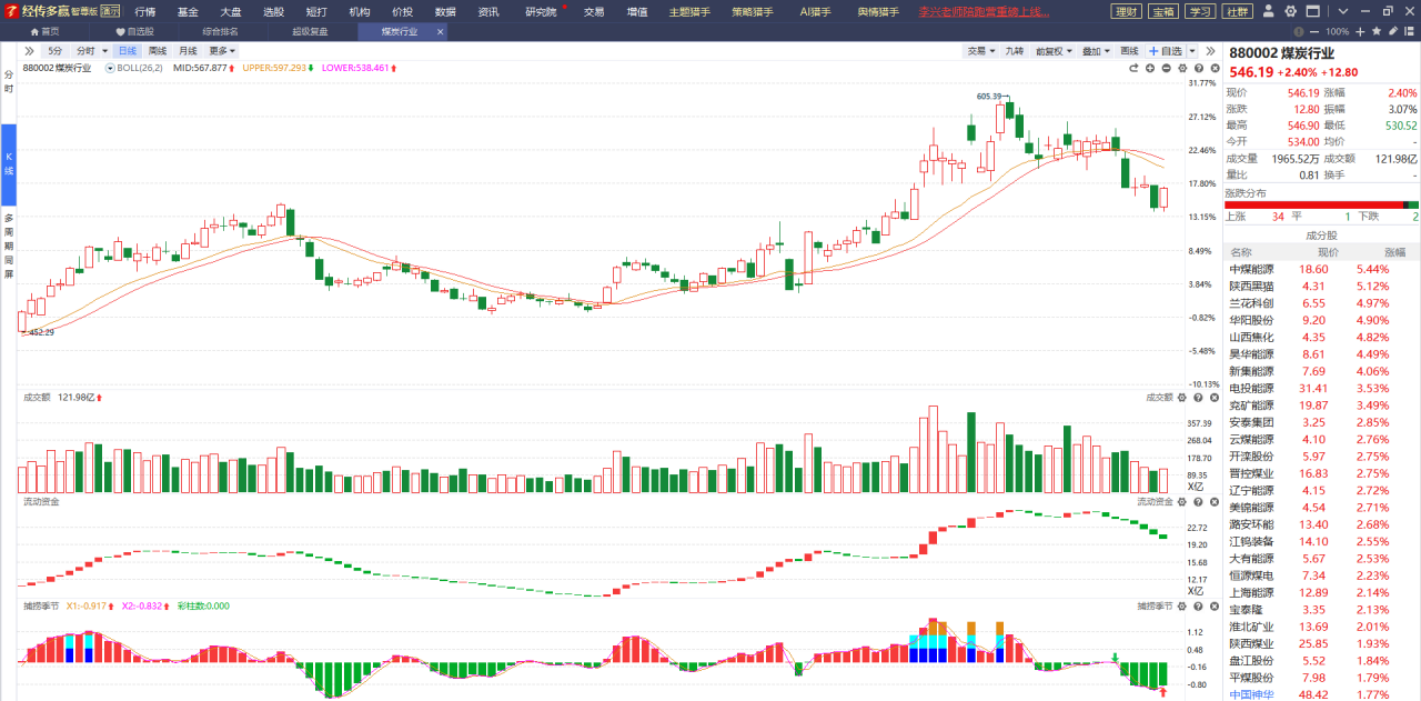Expand the BOLL indicator selector dropdown
Image resolution: width=1421 pixels, height=701 pixels.
(x=110, y=68)
